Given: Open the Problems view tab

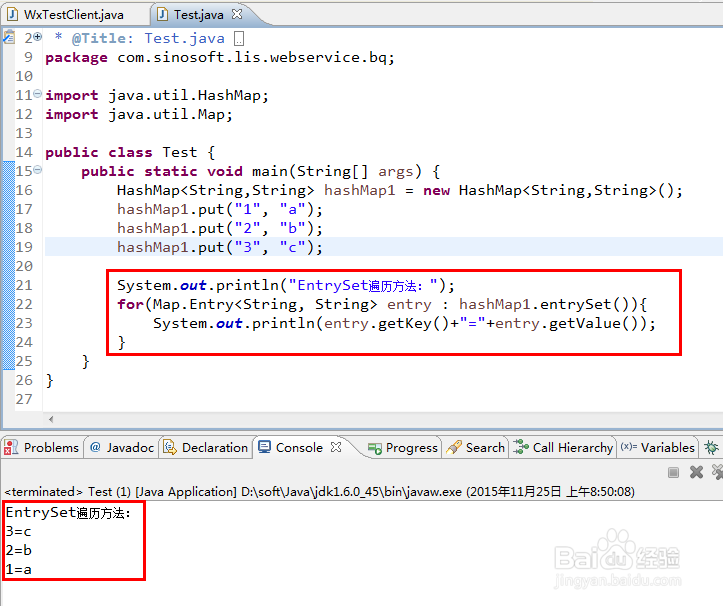Looking at the screenshot, I should point(42,447).
